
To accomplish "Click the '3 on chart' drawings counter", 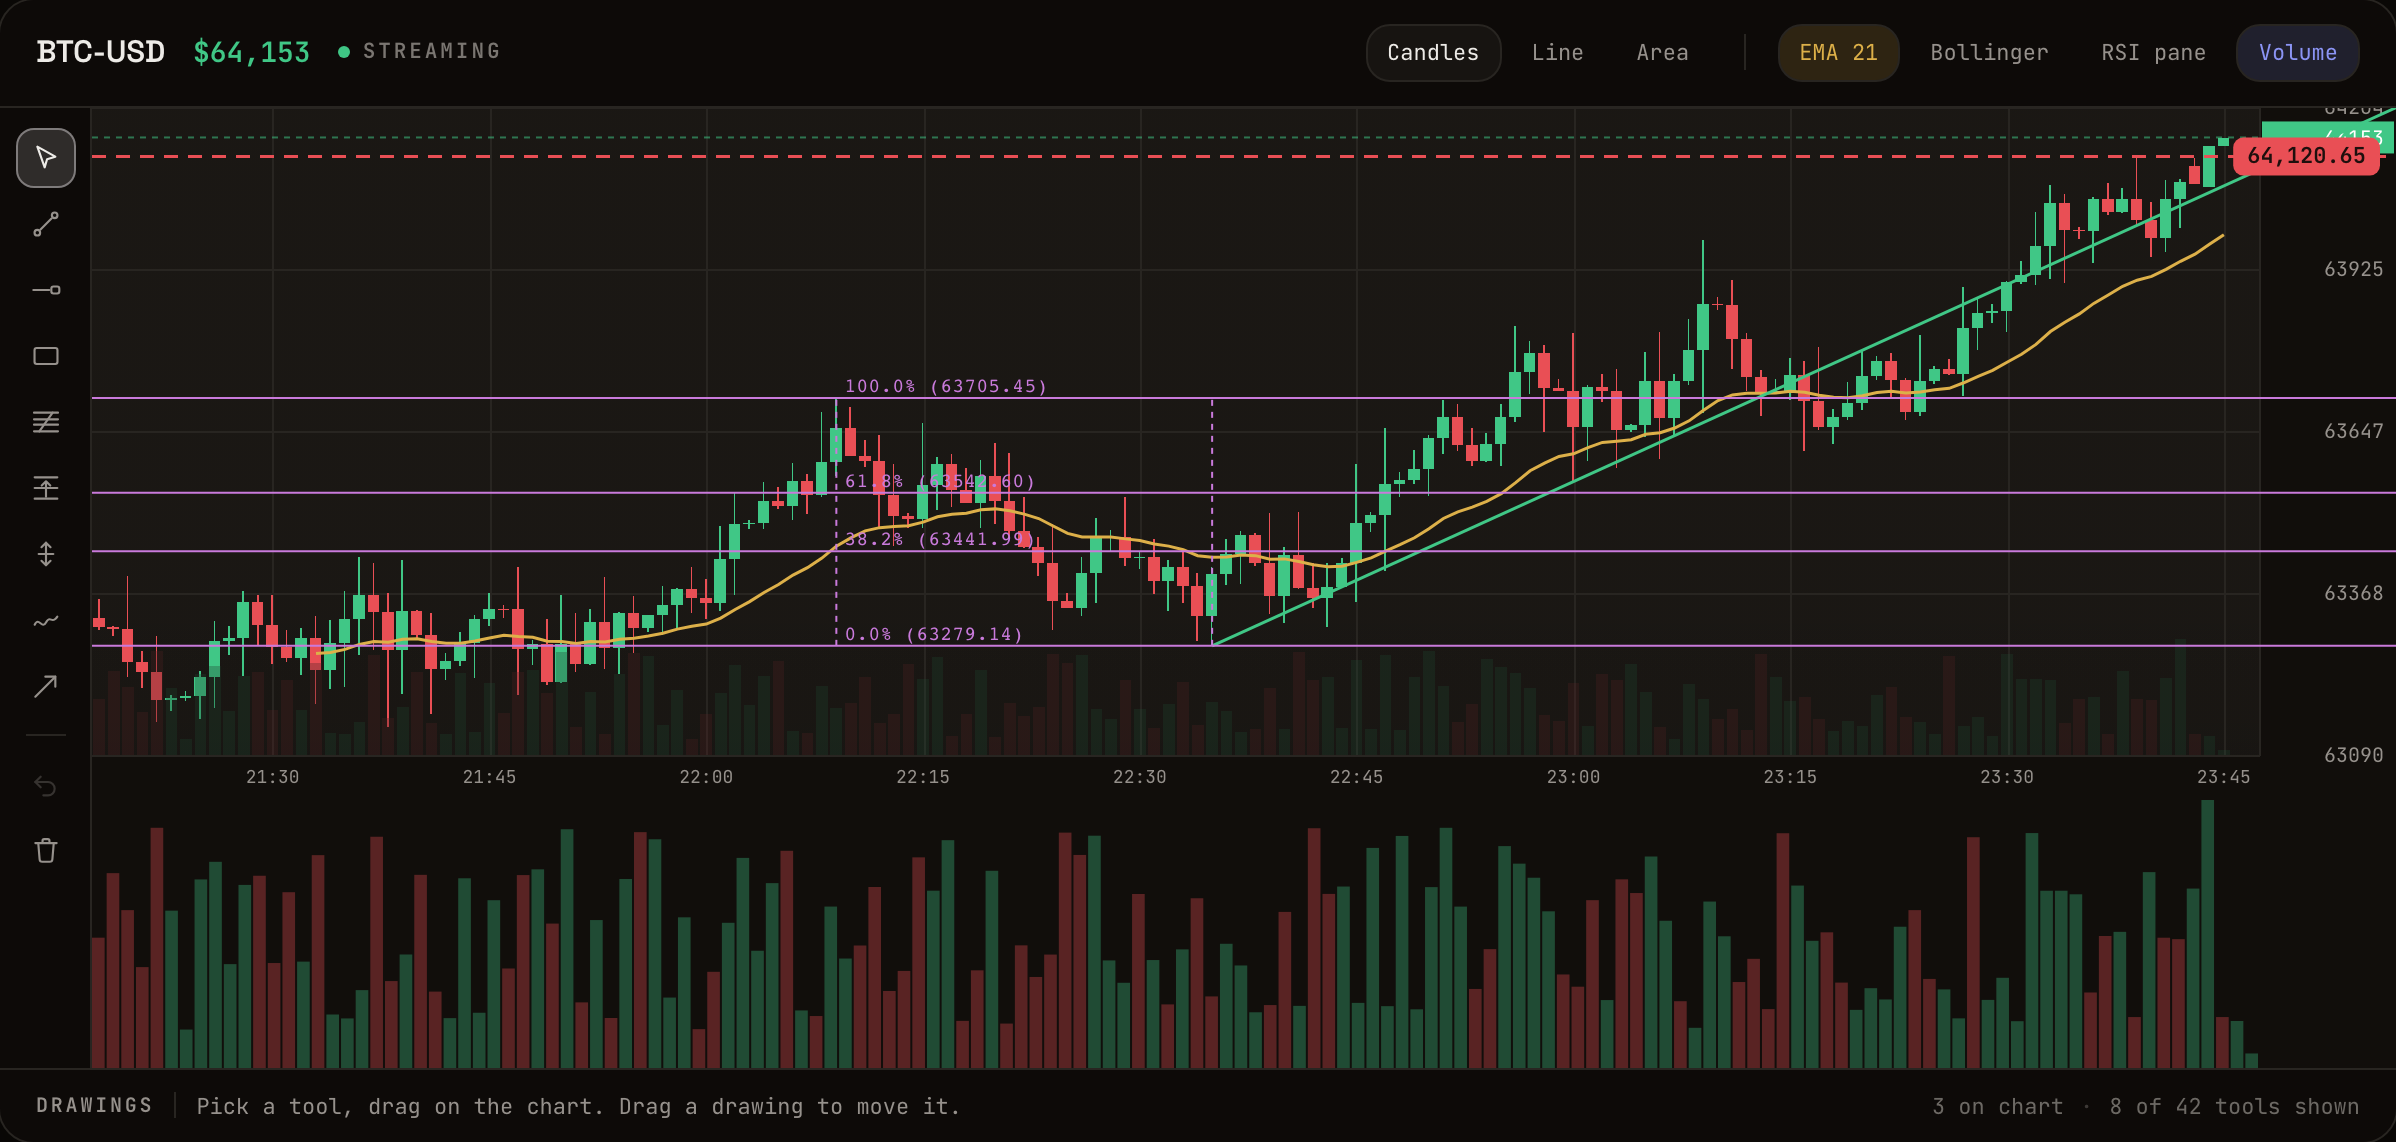I will [1998, 1107].
